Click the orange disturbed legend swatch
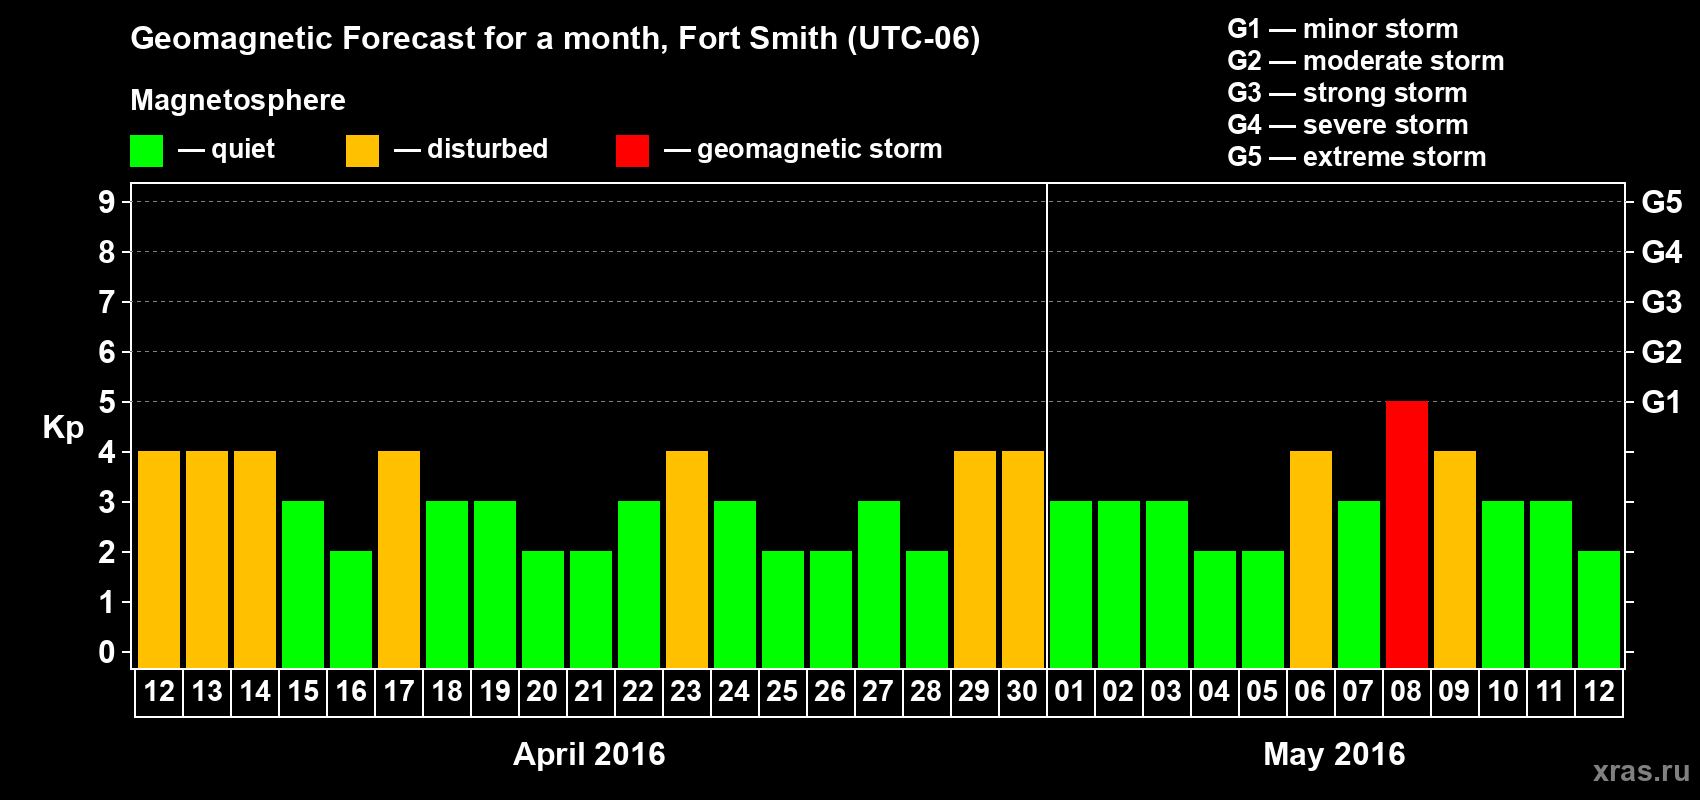This screenshot has height=800, width=1700. pos(363,151)
